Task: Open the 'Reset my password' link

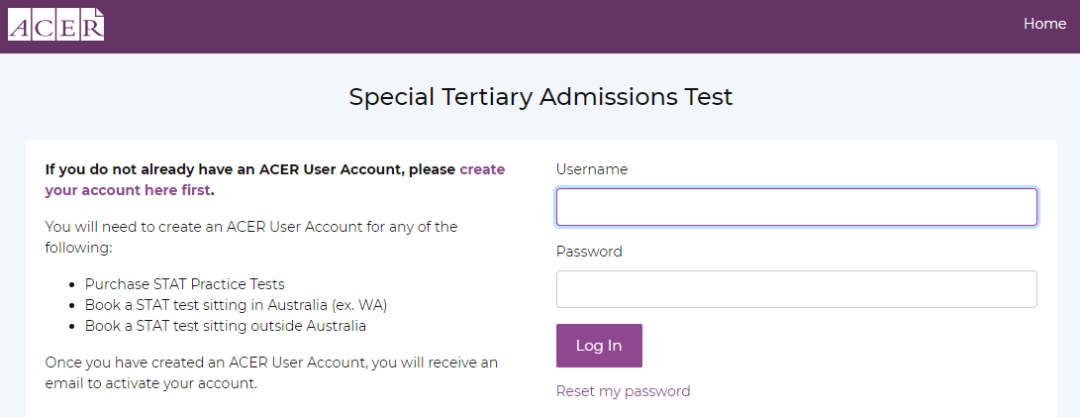Action: (x=623, y=391)
